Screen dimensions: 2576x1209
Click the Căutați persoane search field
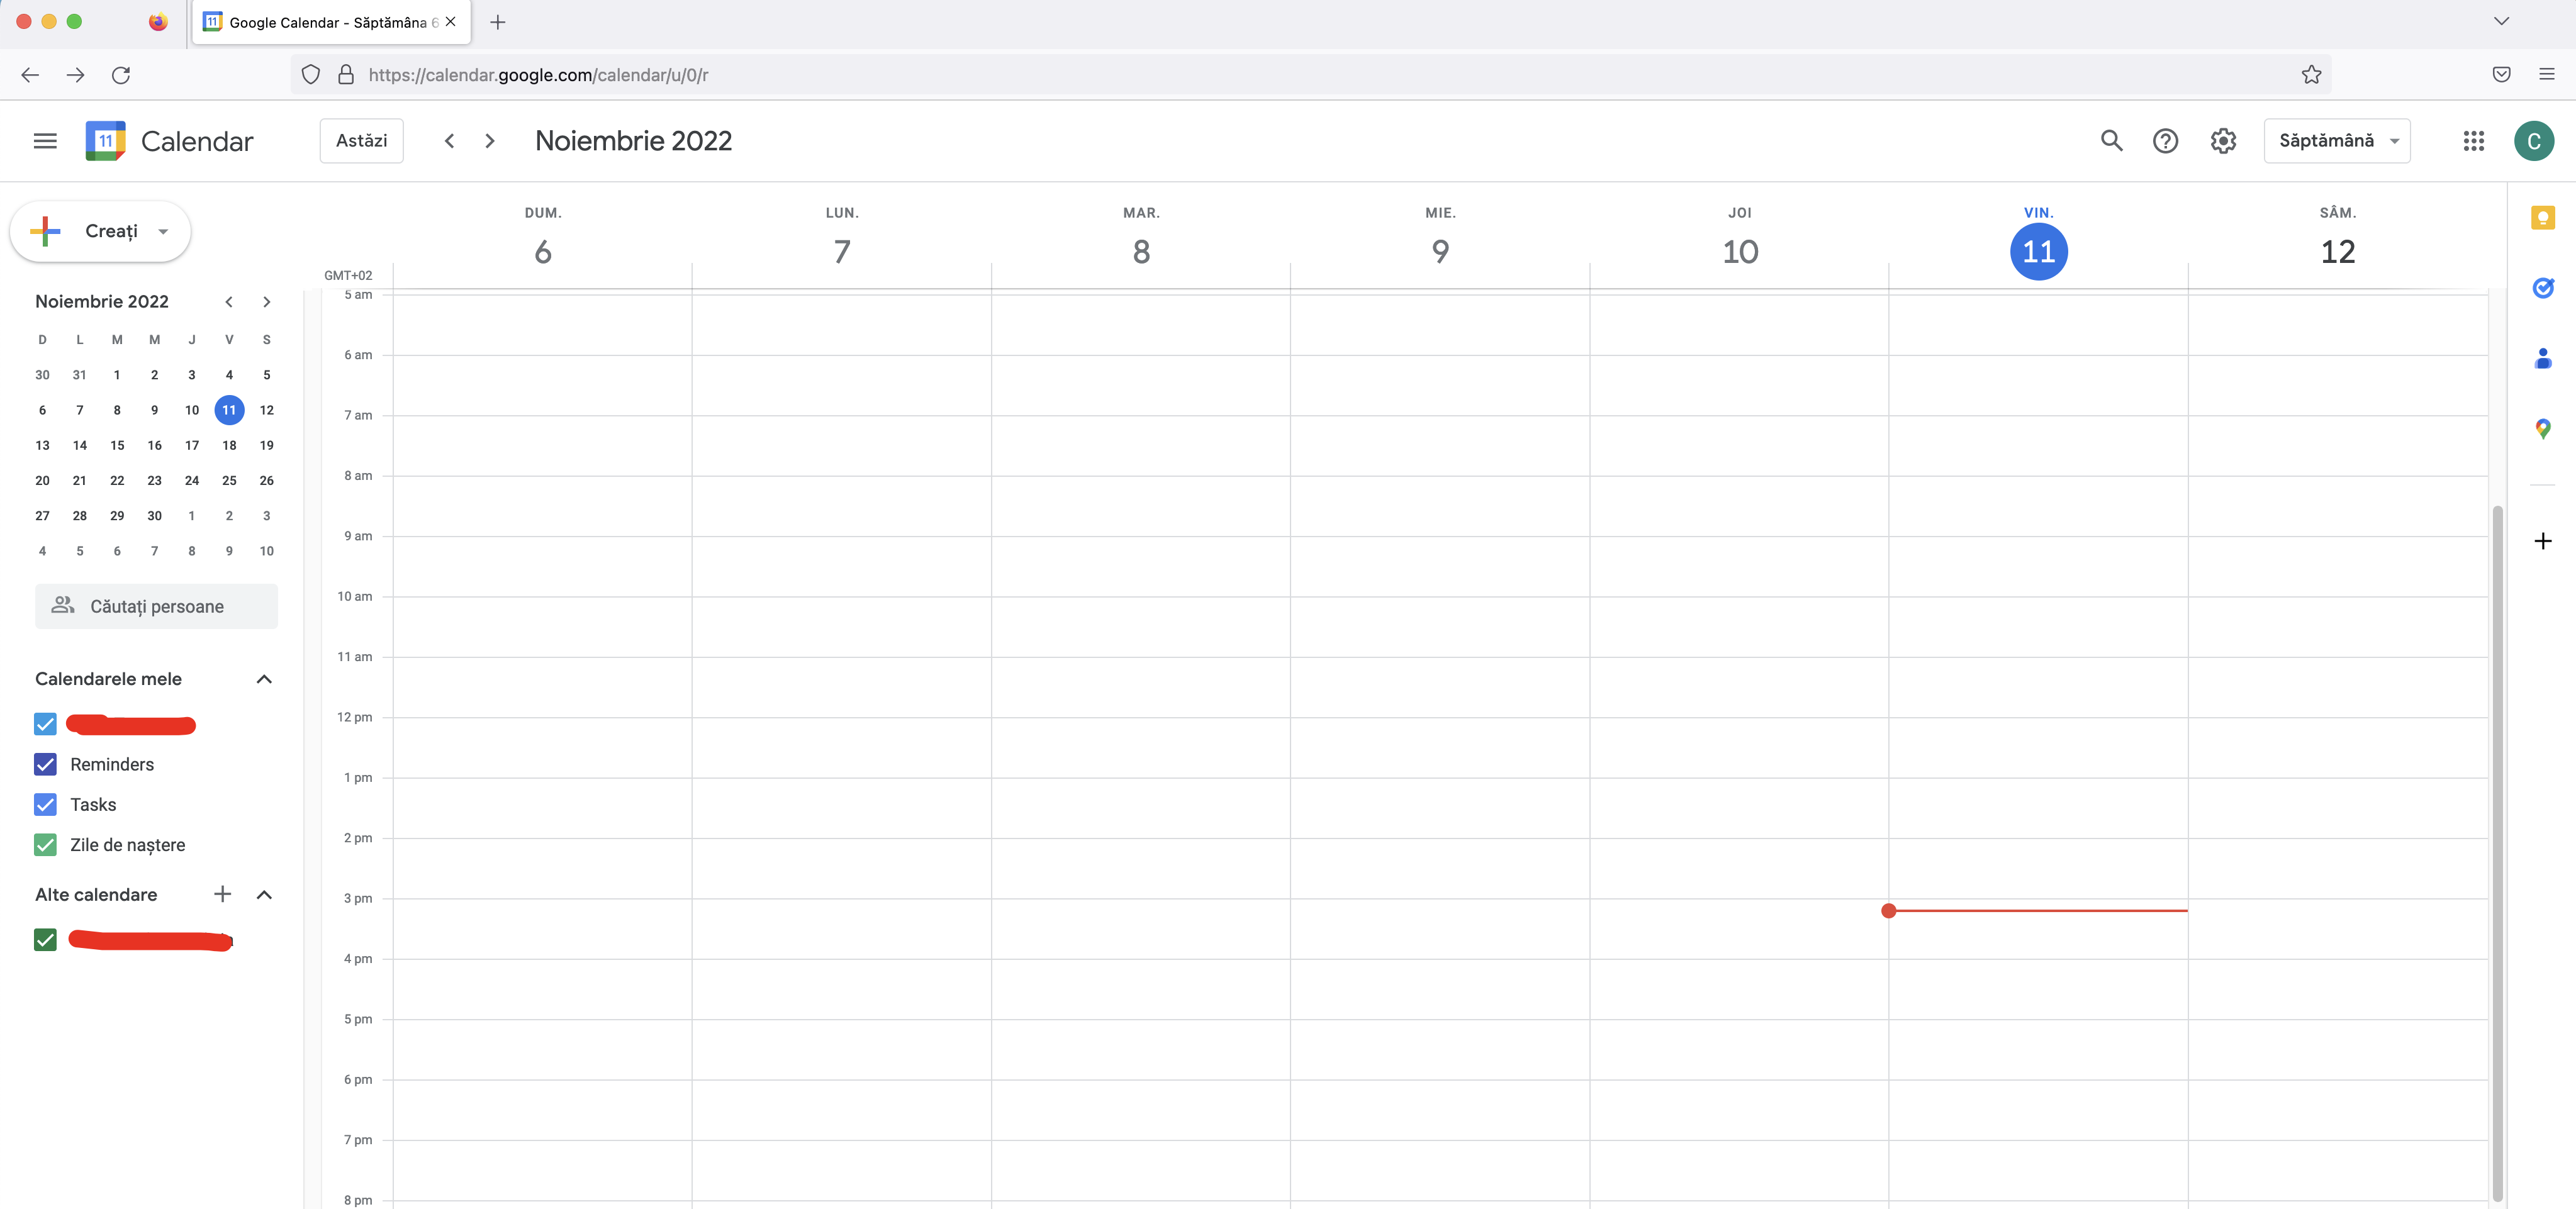coord(156,607)
